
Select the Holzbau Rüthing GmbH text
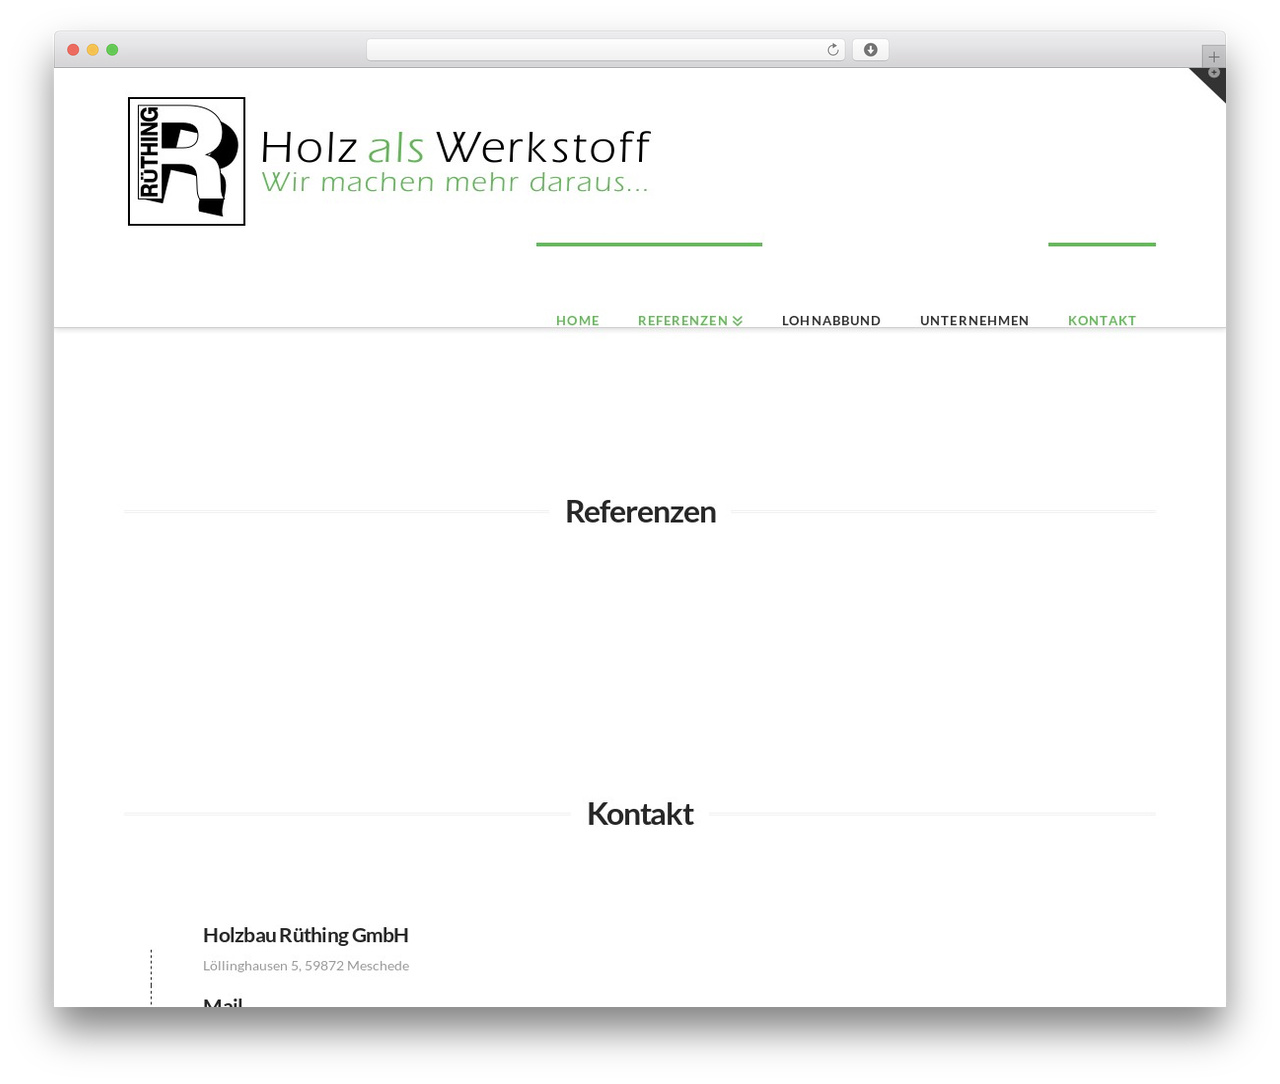(x=306, y=935)
